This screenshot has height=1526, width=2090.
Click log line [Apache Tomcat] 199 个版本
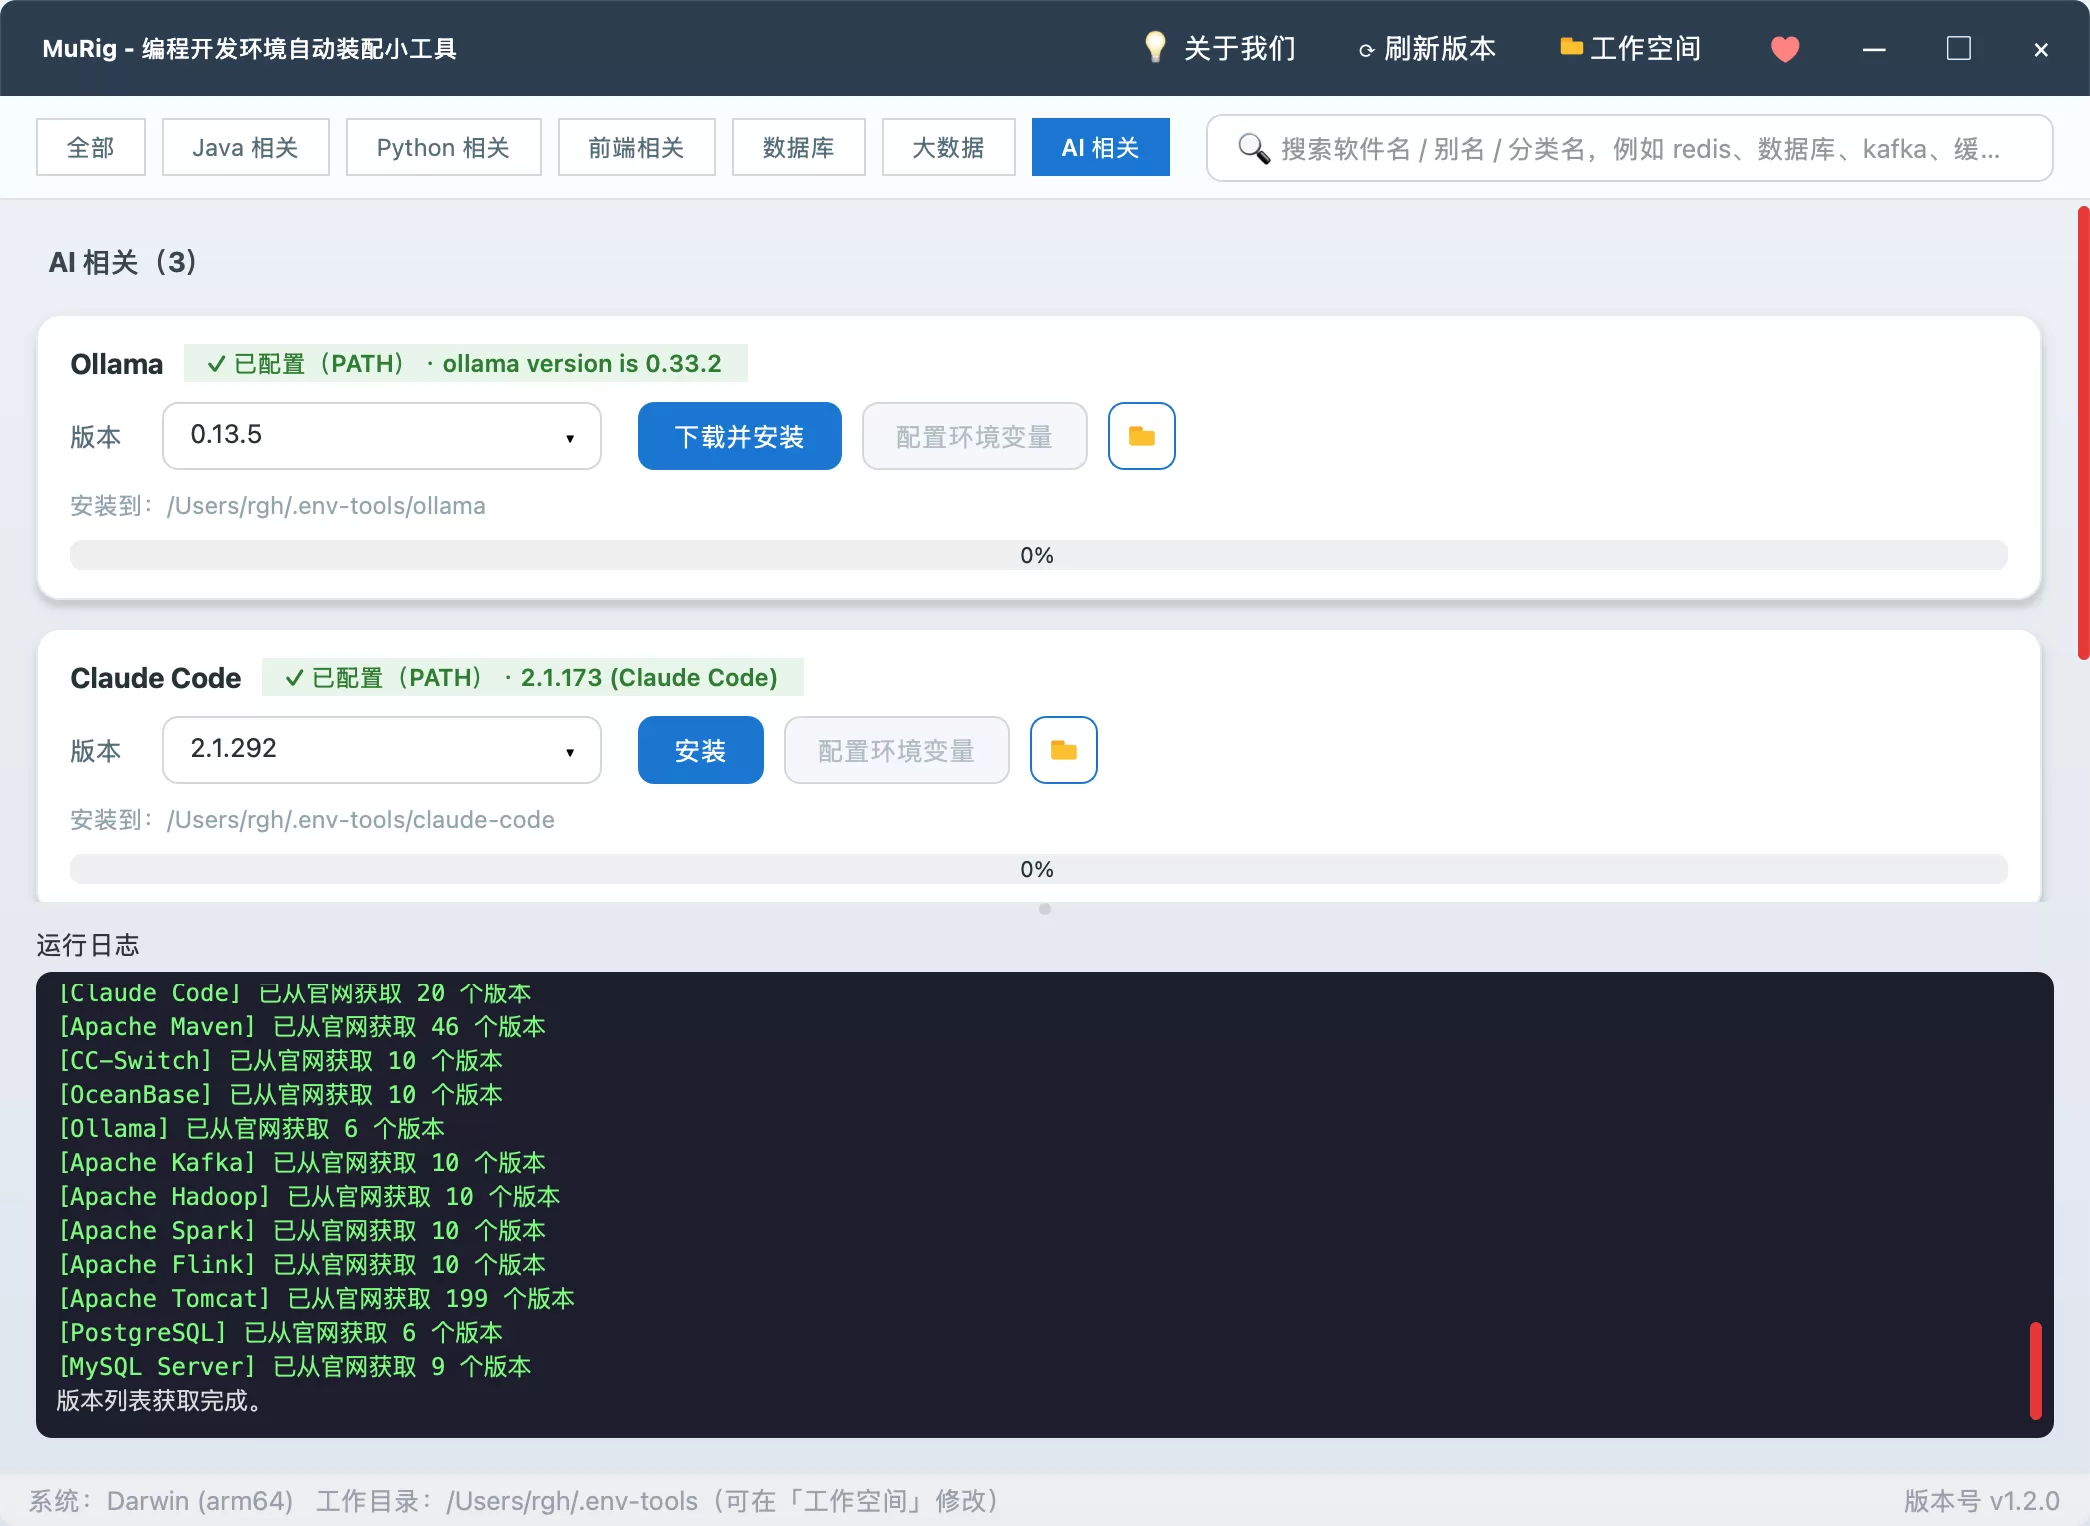pyautogui.click(x=316, y=1298)
